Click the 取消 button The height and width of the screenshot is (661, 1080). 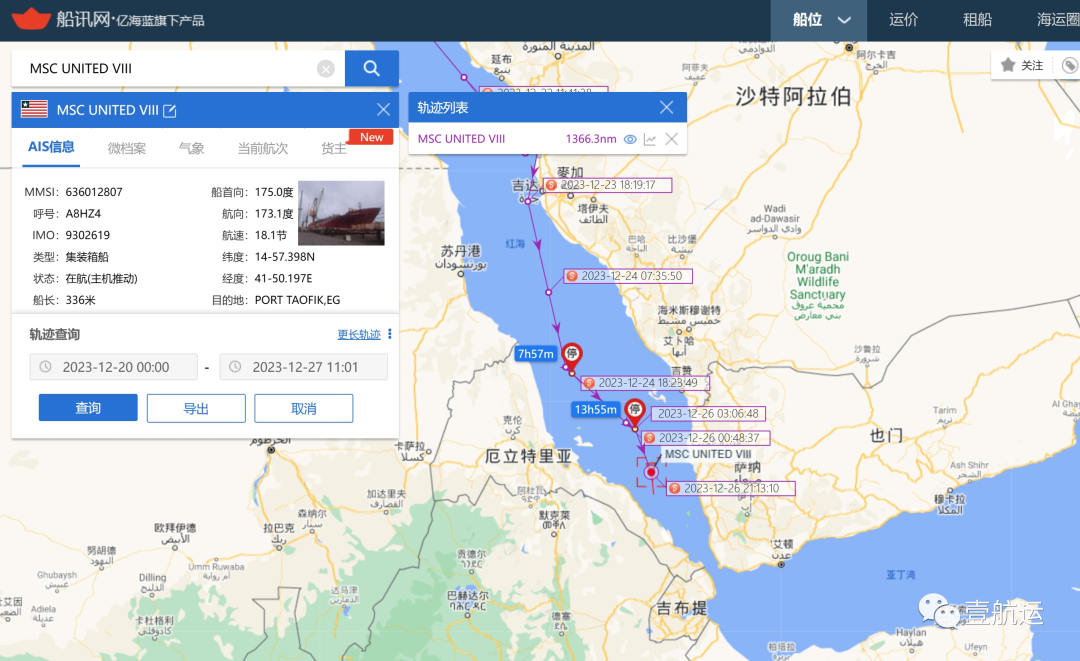(304, 408)
